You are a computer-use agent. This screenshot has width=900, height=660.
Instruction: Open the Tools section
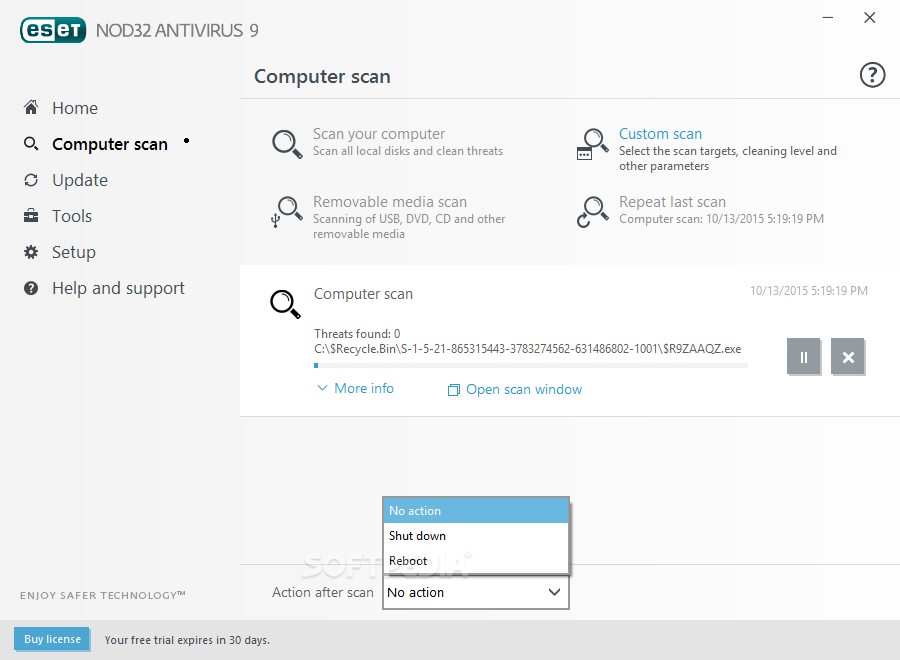[x=72, y=216]
